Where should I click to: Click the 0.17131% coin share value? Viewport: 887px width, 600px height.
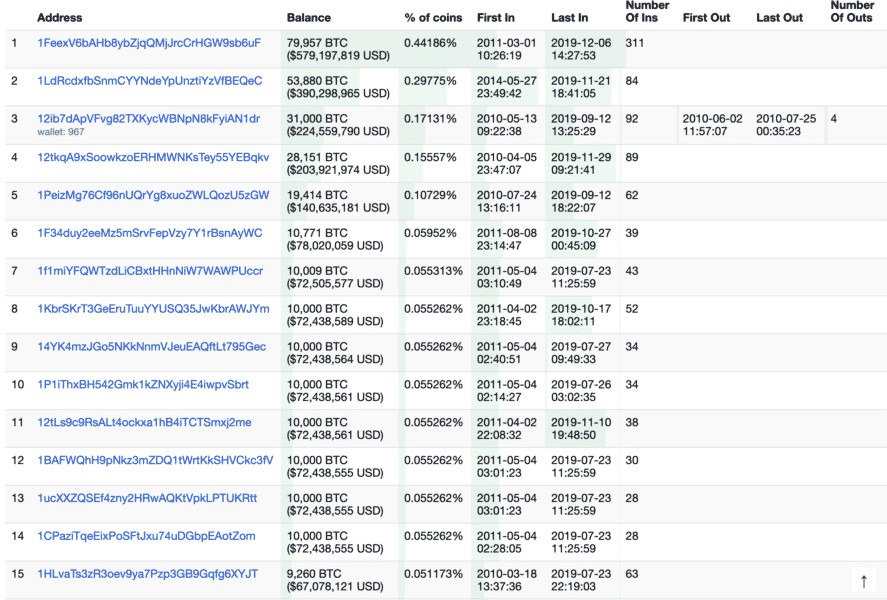[x=430, y=119]
